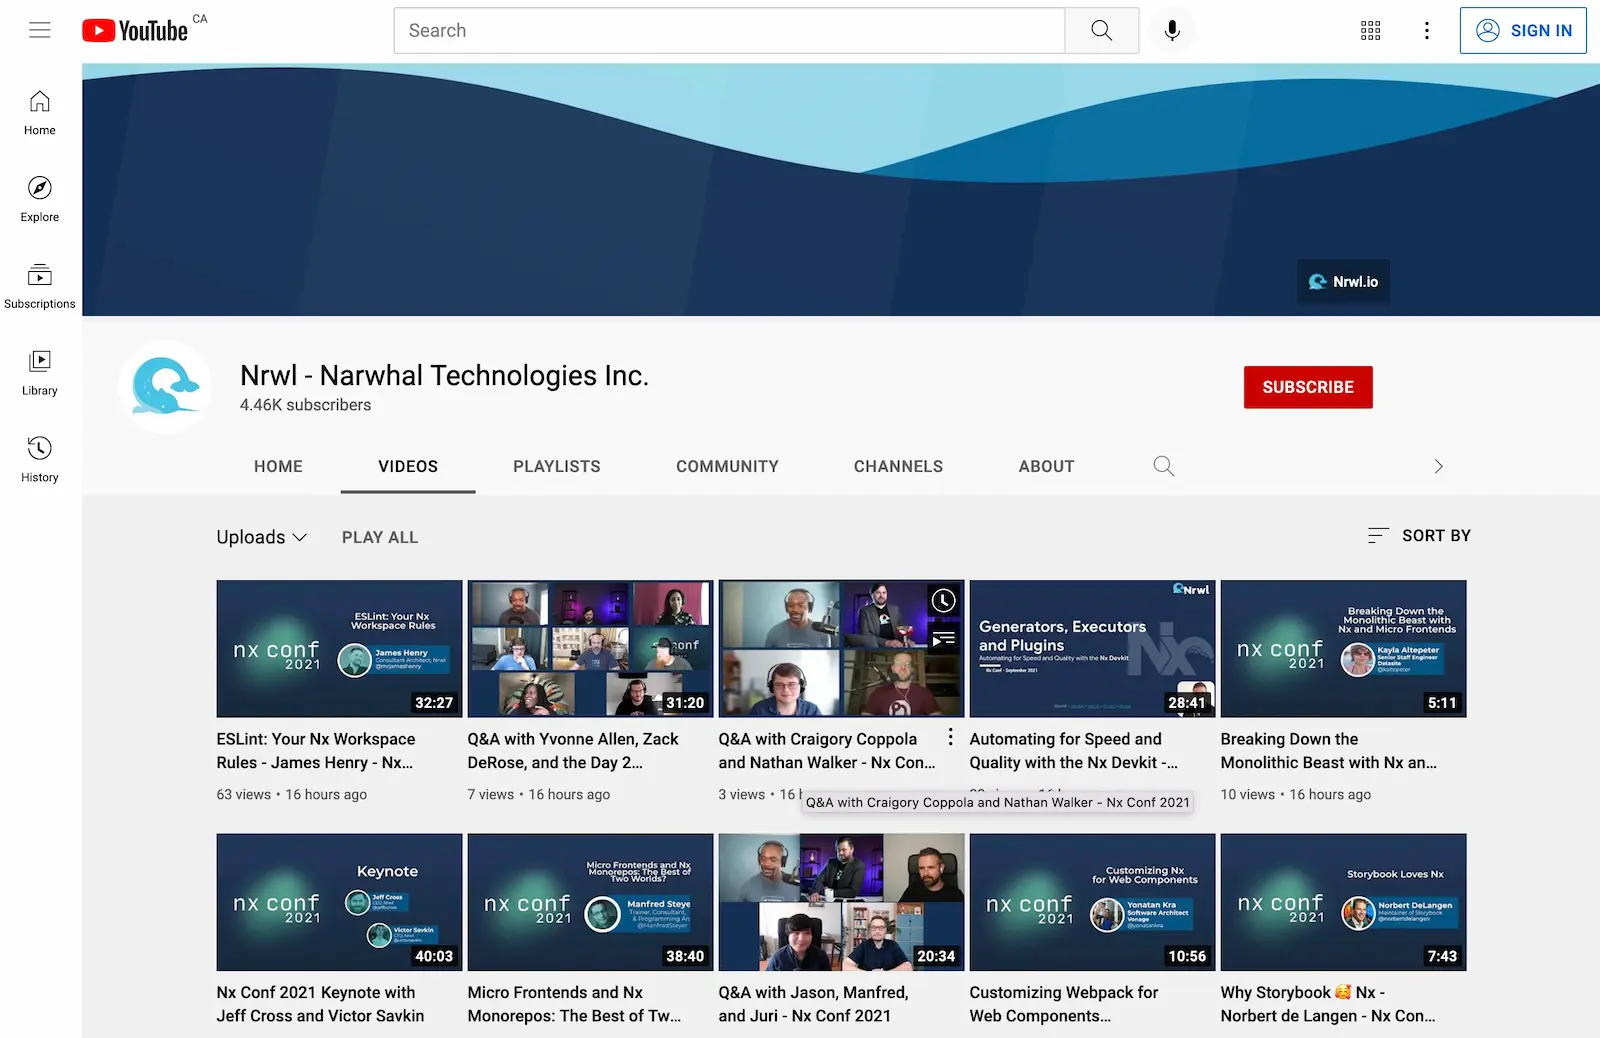Subscribe to Narwhal Technologies channel
Screen dimensions: 1600x1038
tap(1308, 387)
